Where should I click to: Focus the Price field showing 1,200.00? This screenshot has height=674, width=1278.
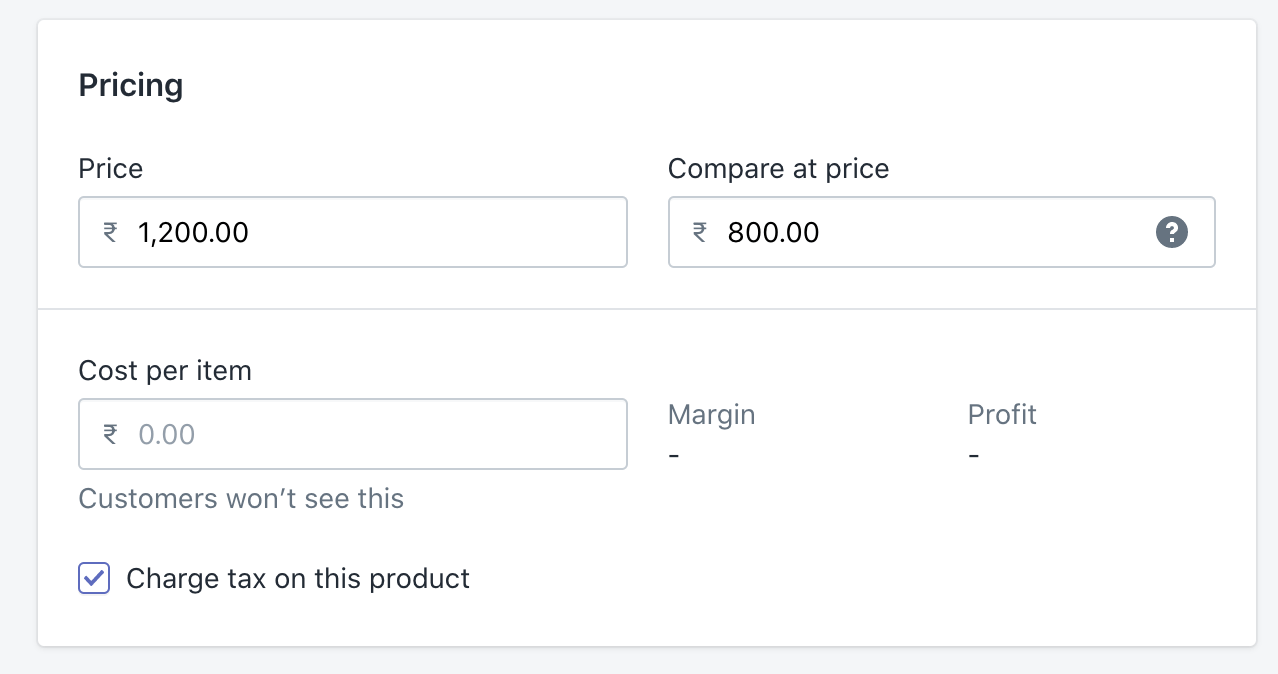(353, 232)
